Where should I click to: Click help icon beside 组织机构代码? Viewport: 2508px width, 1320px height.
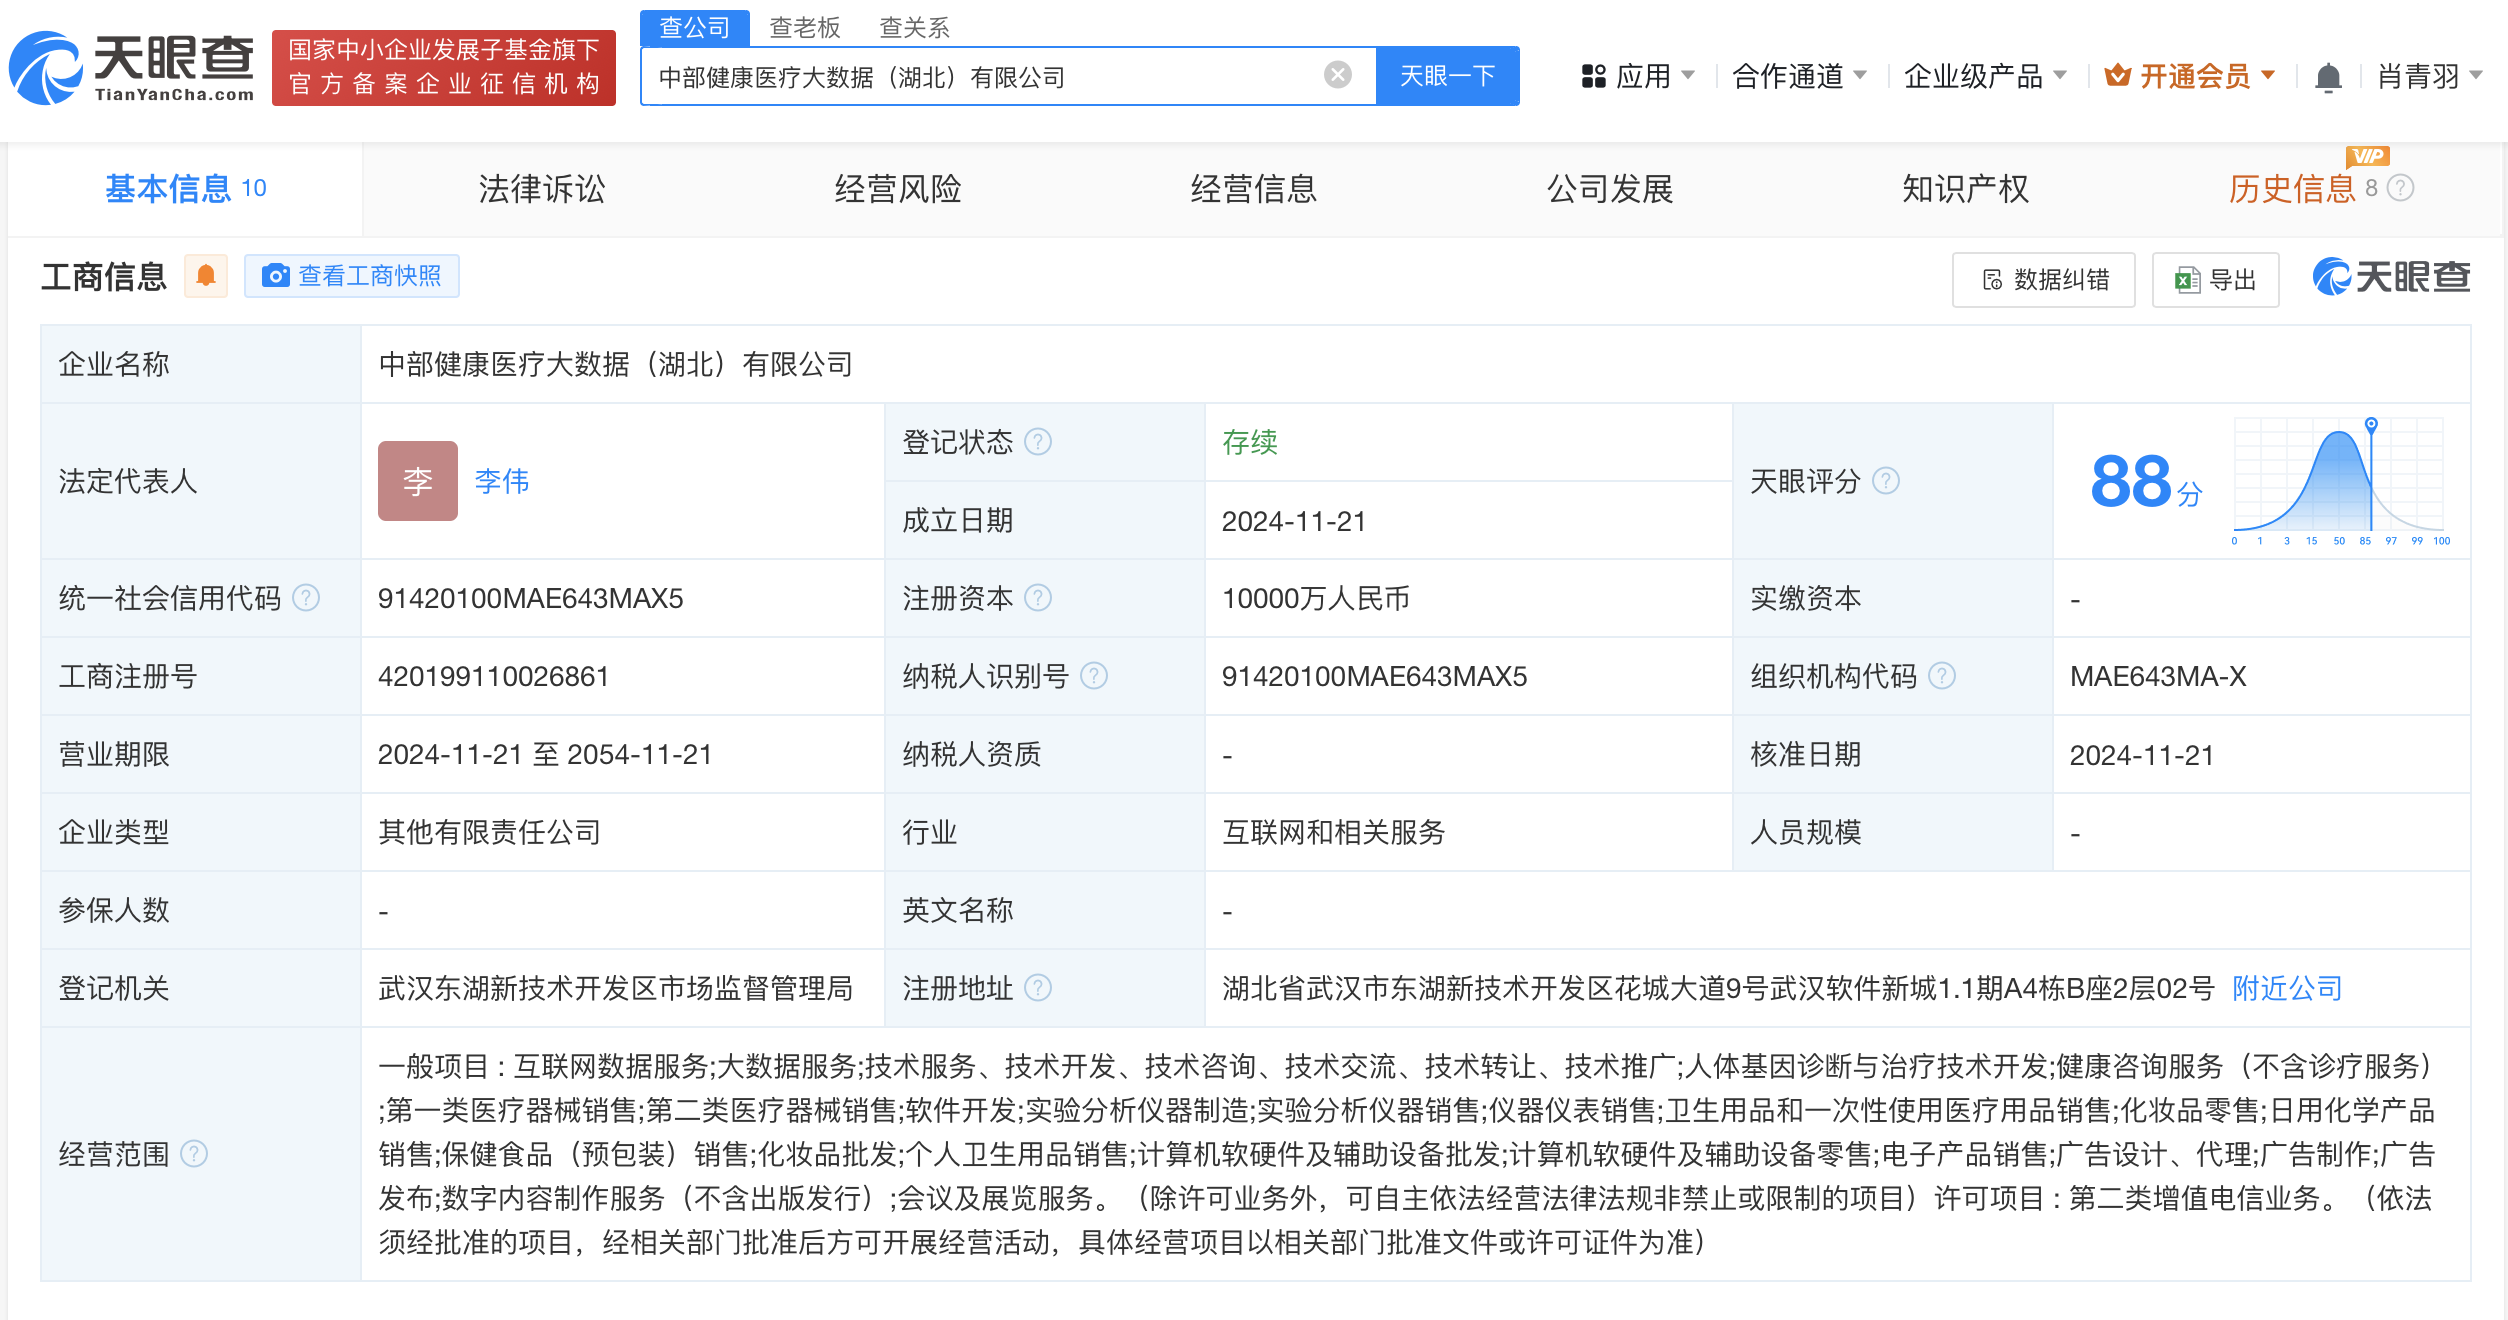point(1941,676)
